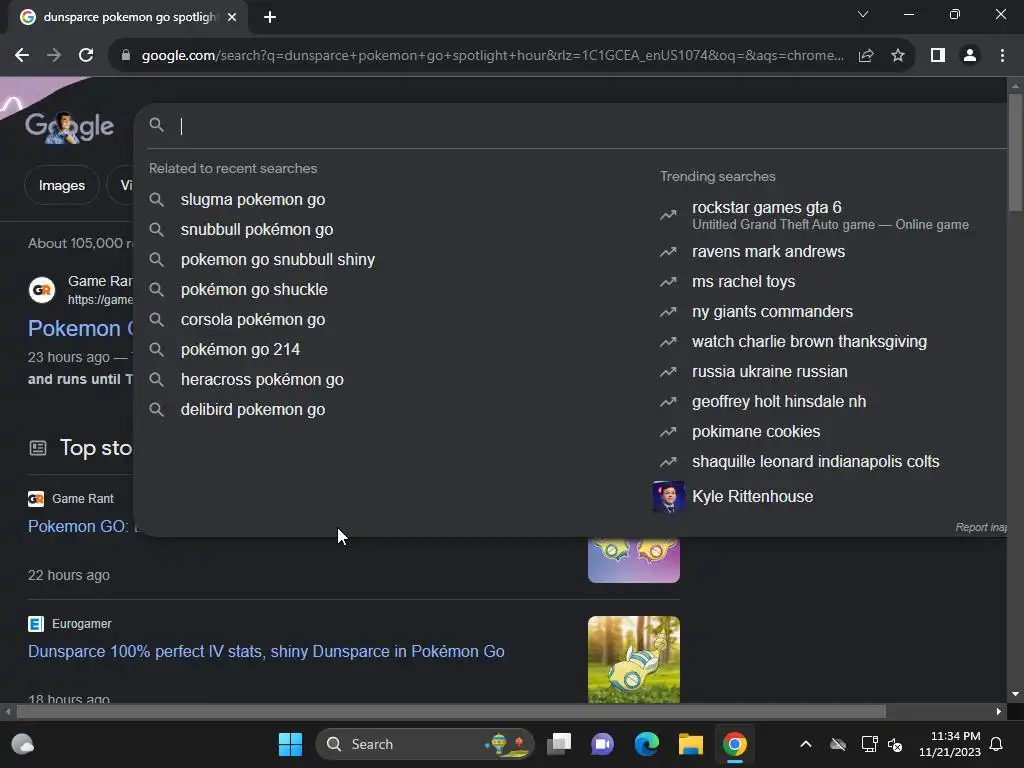This screenshot has height=768, width=1024.
Task: Bookmark this tab with star icon
Action: click(898, 56)
